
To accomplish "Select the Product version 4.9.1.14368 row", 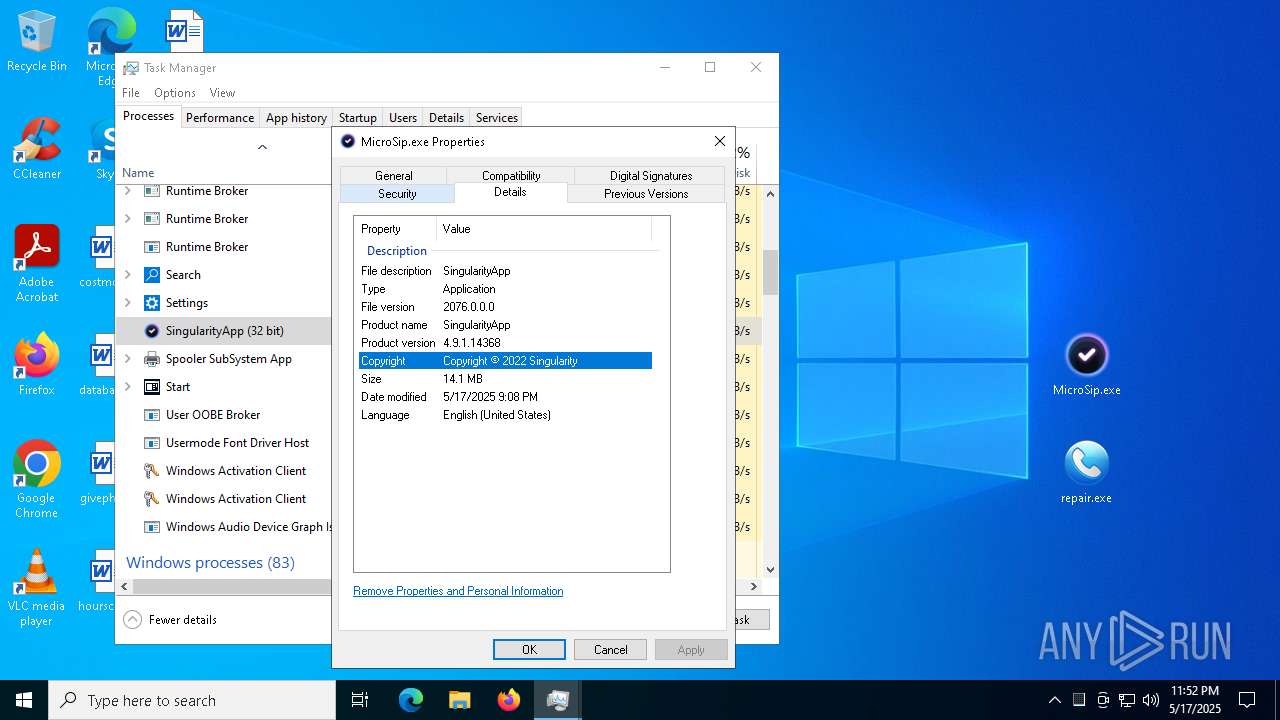I will [x=505, y=343].
